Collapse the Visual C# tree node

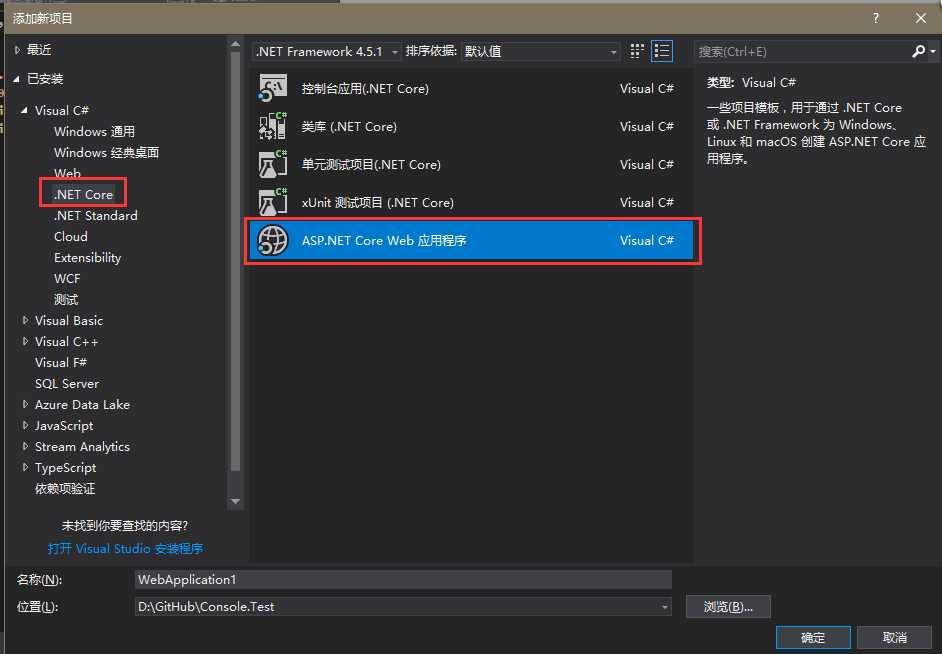click(25, 111)
